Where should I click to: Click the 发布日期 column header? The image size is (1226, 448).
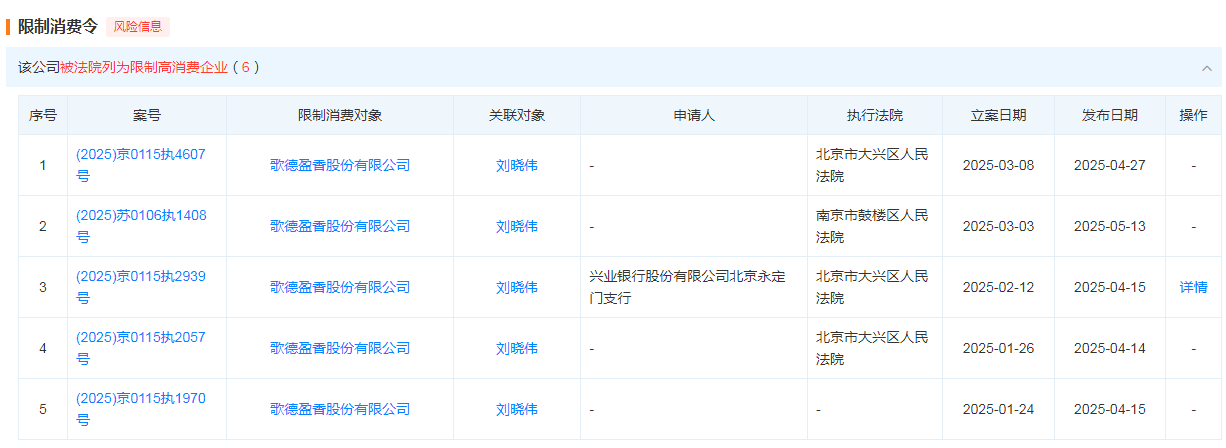pyautogui.click(x=1110, y=115)
